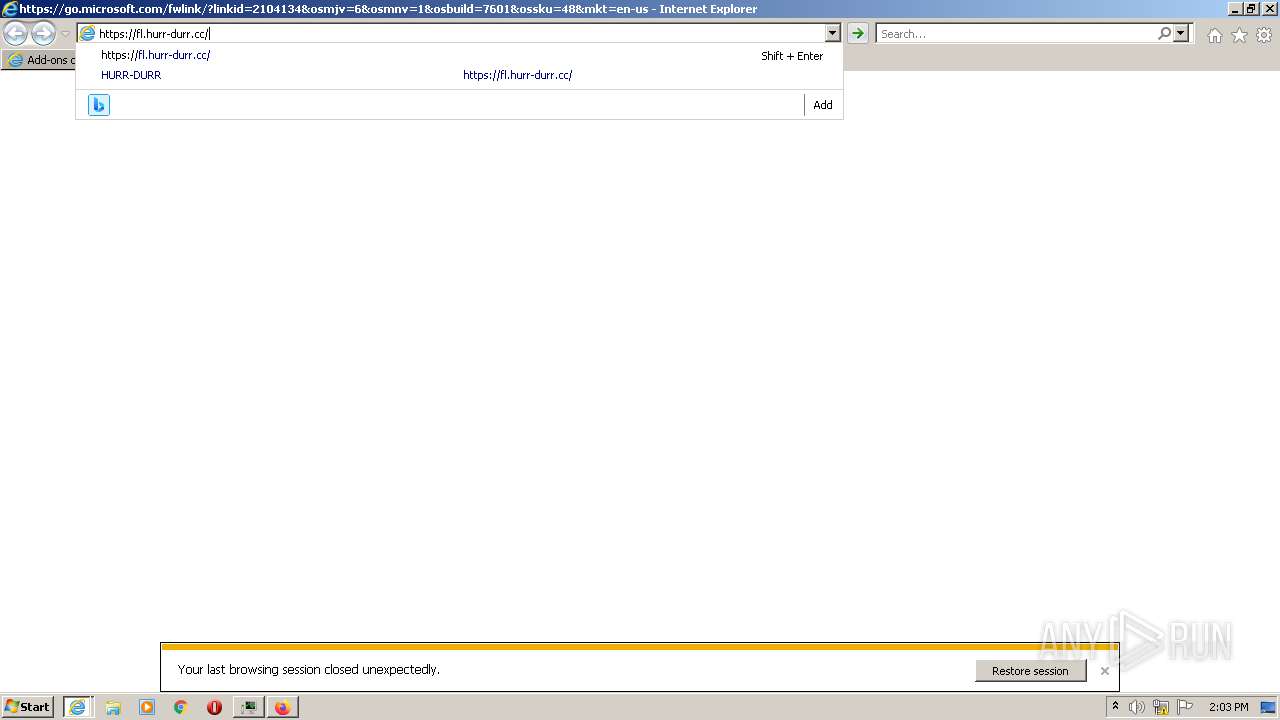The image size is (1280, 720).
Task: Click the Bing search provider icon
Action: [x=98, y=105]
